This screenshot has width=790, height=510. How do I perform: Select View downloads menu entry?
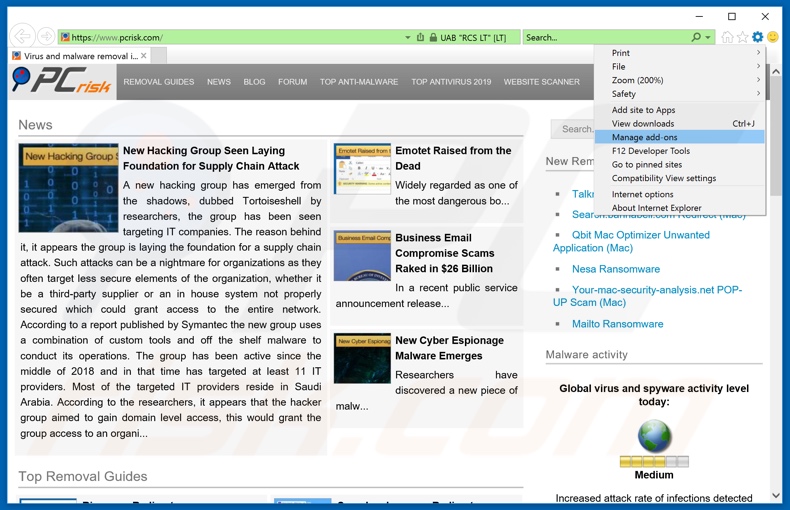[x=680, y=123]
